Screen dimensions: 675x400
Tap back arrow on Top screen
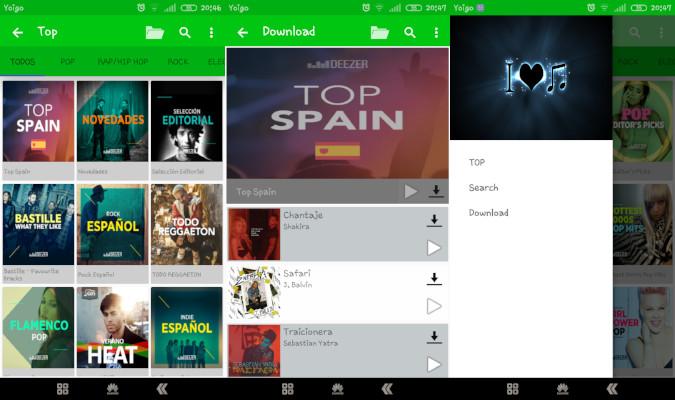tap(17, 33)
